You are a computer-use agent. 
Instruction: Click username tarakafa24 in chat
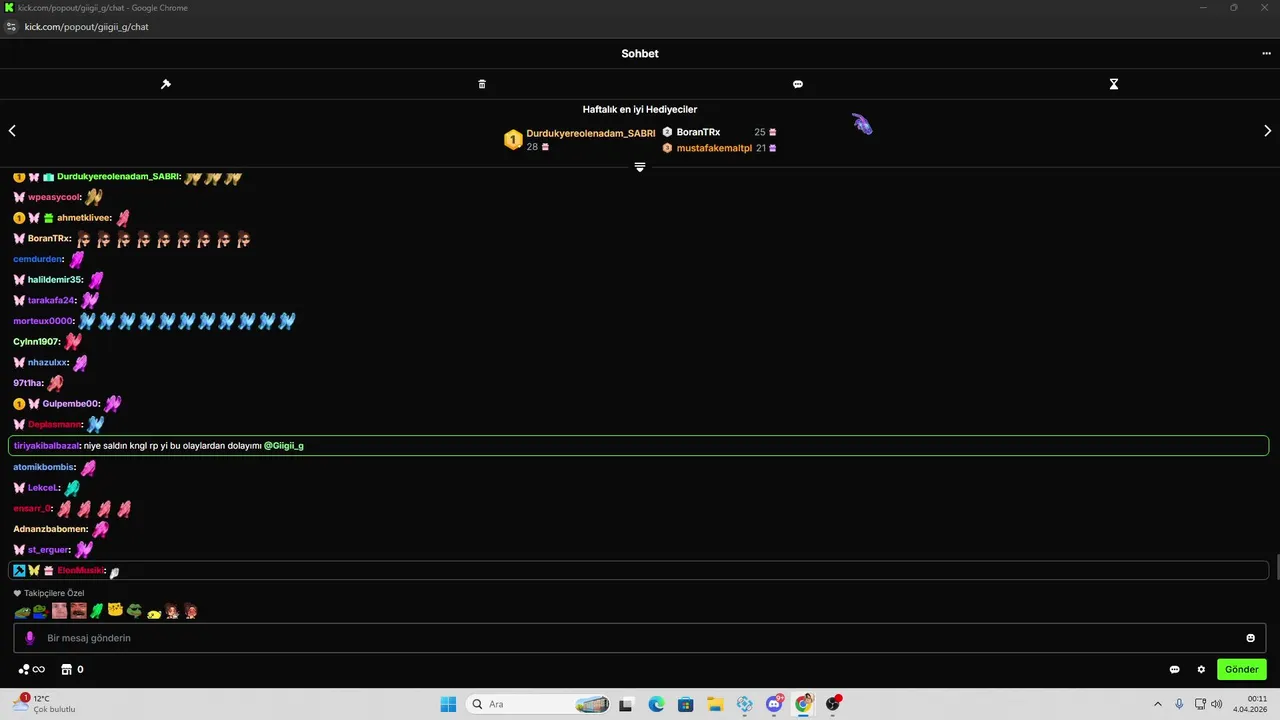click(x=52, y=300)
